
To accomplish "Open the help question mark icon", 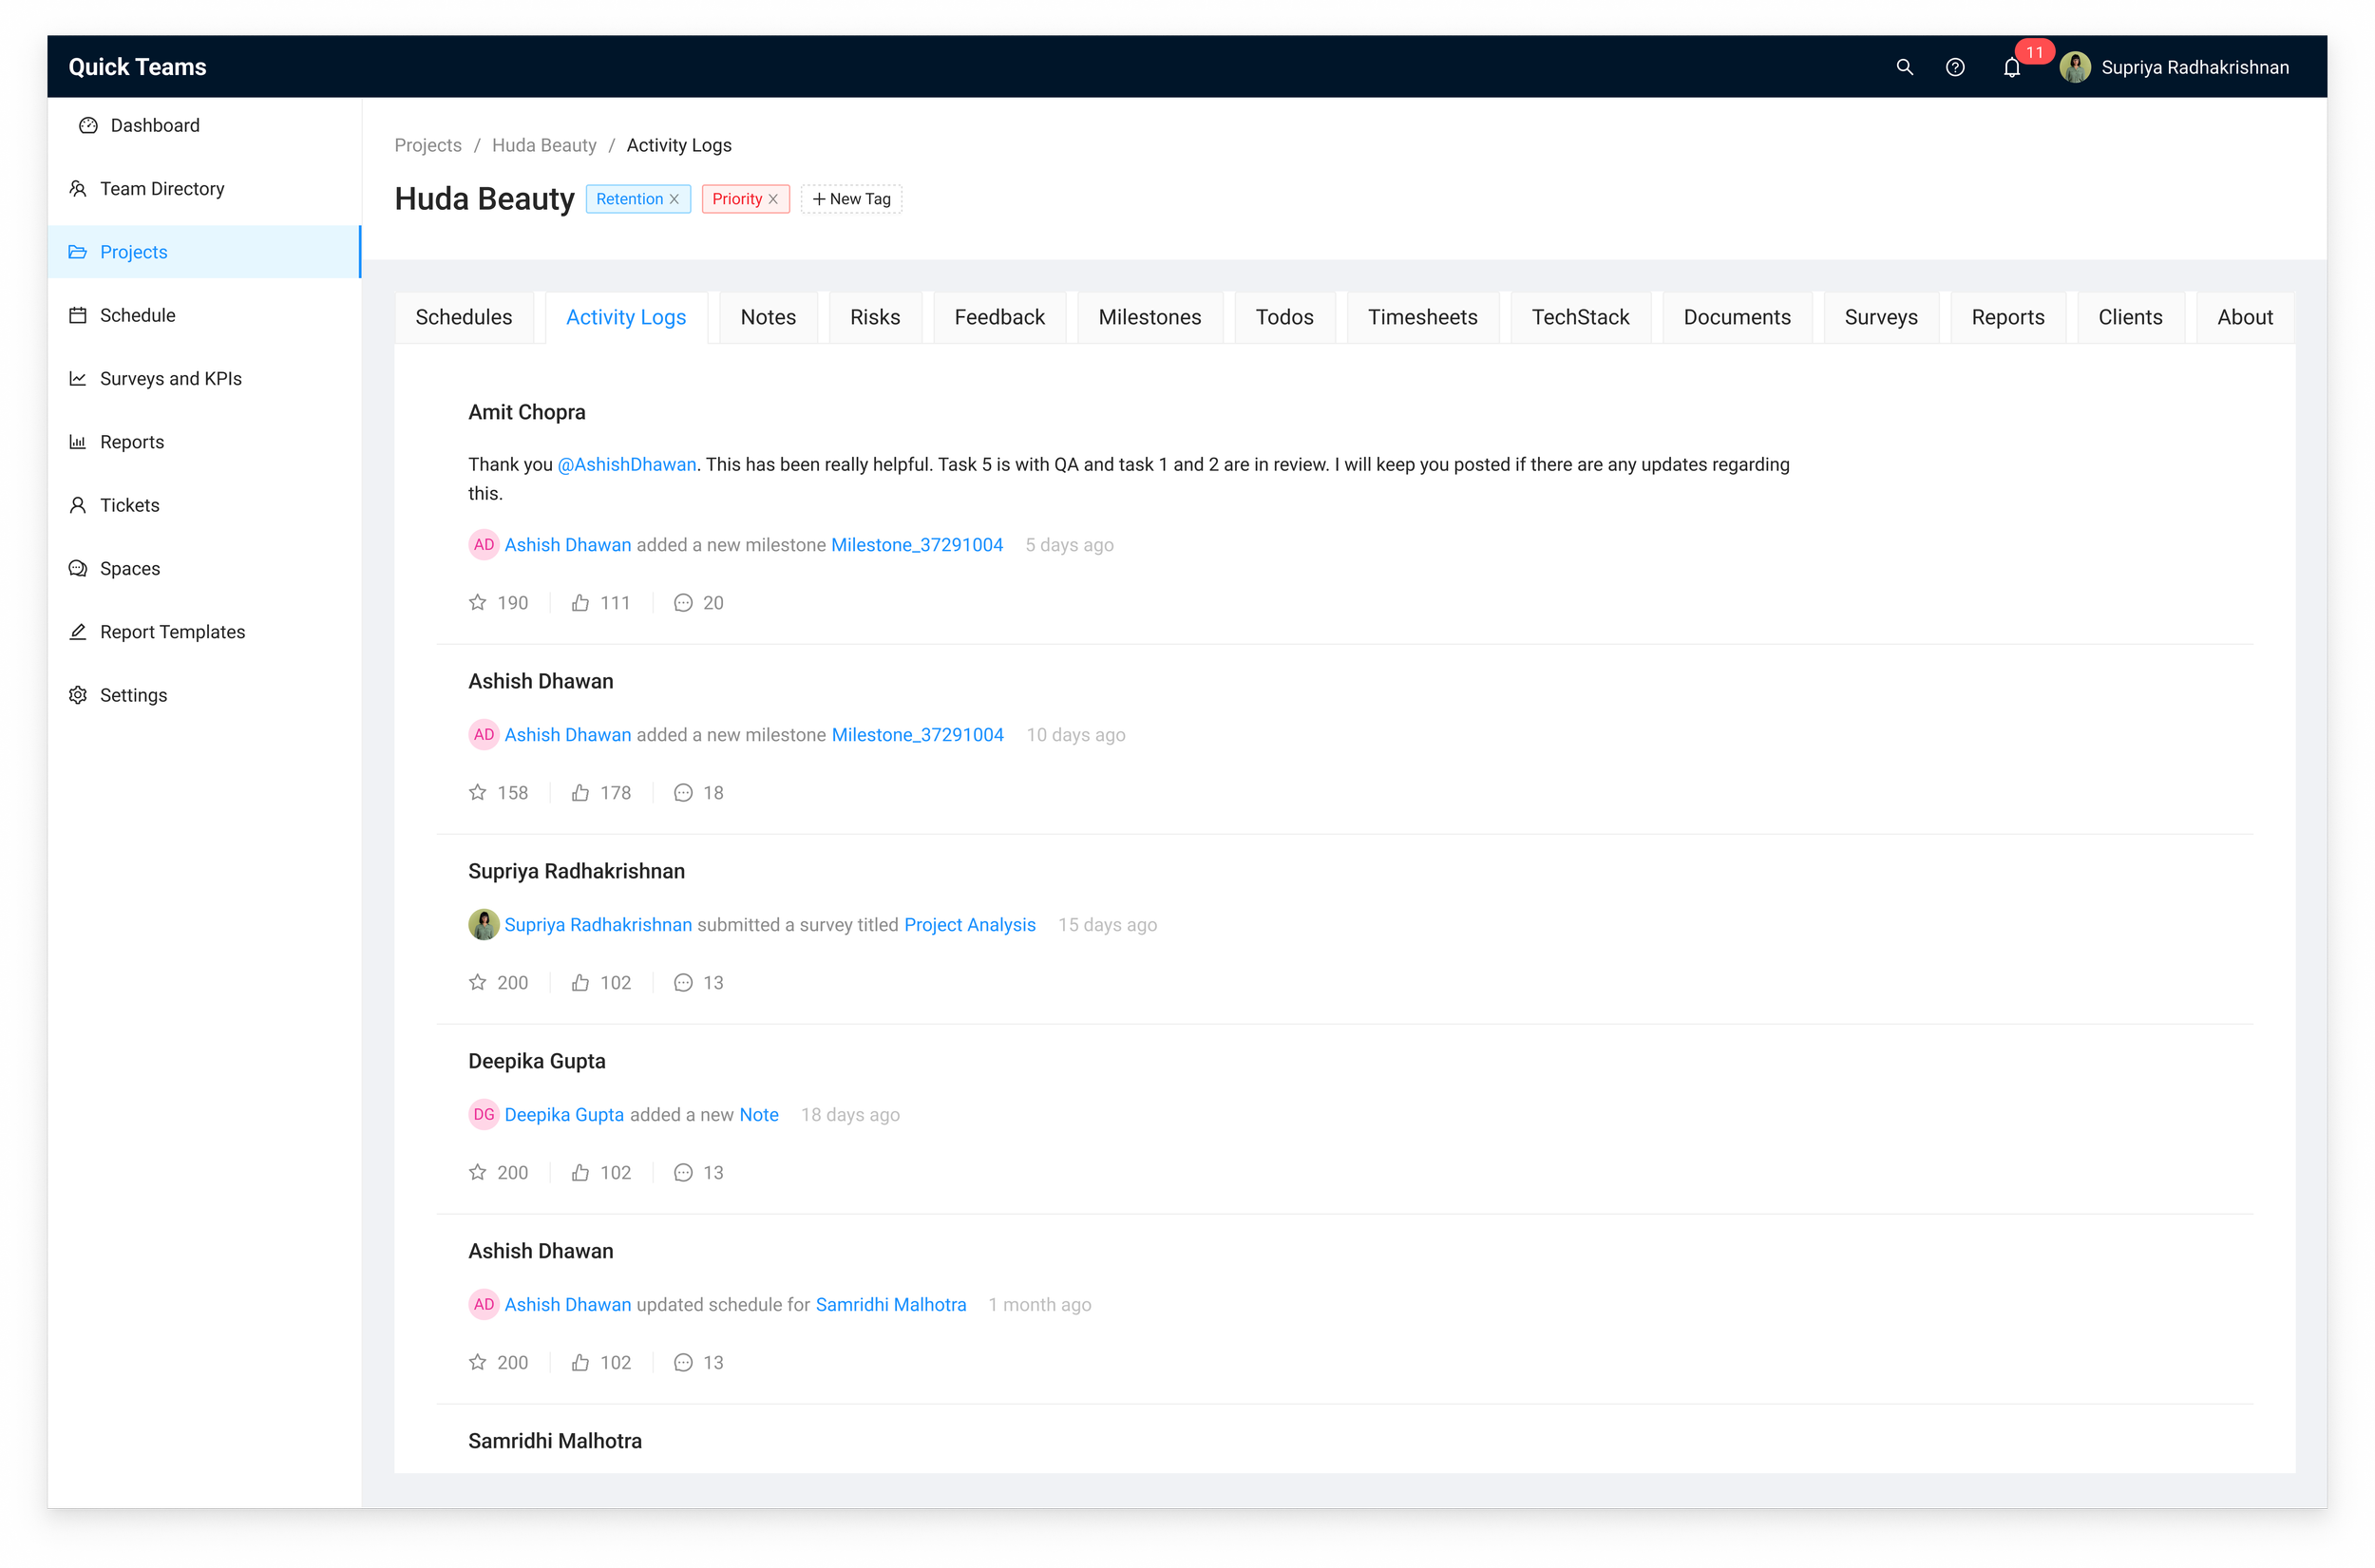I will pyautogui.click(x=1955, y=67).
